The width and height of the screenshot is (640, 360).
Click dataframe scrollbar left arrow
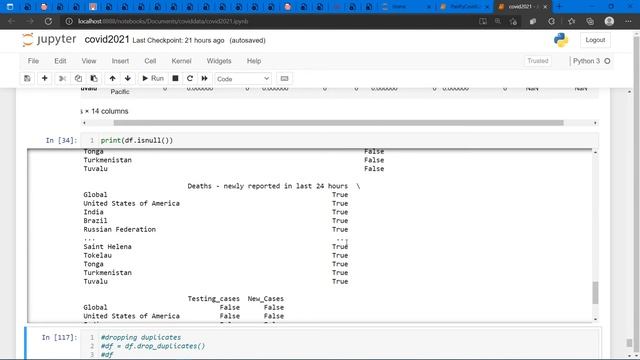(x=84, y=123)
